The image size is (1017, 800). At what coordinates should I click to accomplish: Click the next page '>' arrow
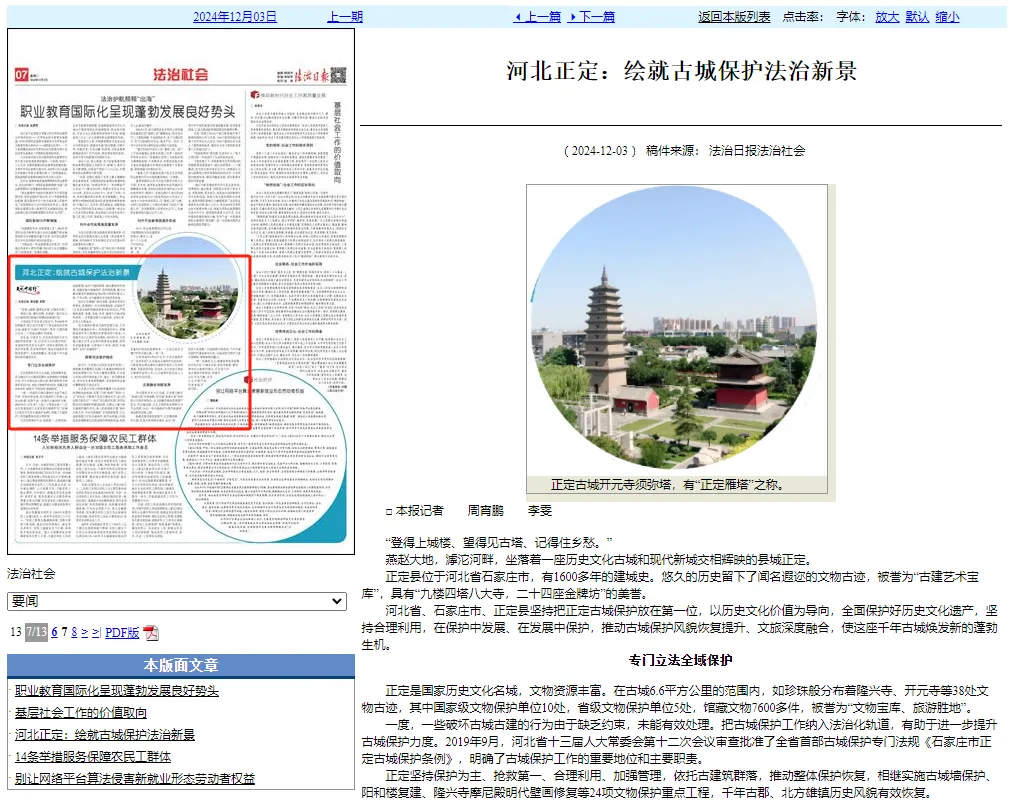[84, 632]
